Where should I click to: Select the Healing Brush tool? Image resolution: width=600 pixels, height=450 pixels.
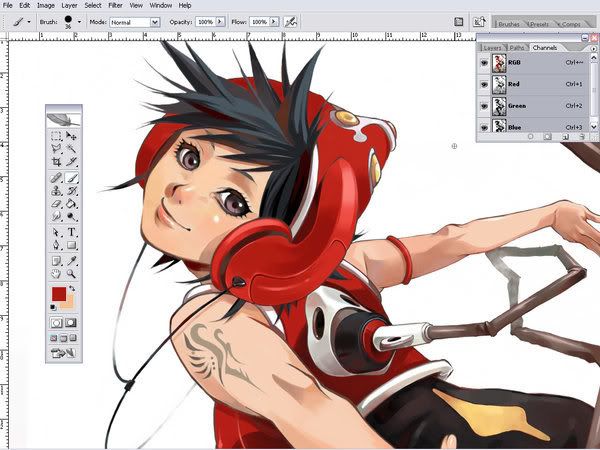[56, 178]
